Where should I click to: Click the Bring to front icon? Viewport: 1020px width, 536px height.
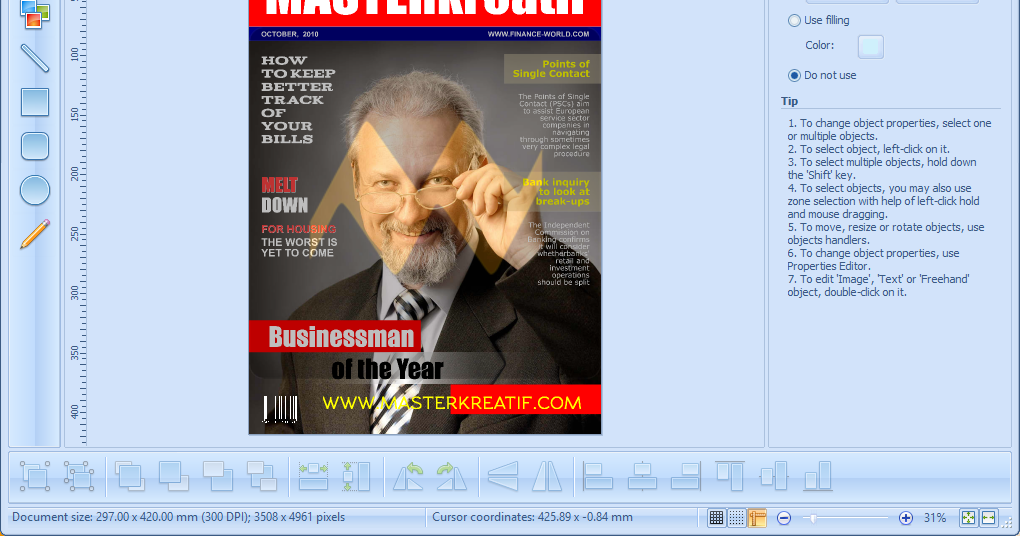click(130, 476)
